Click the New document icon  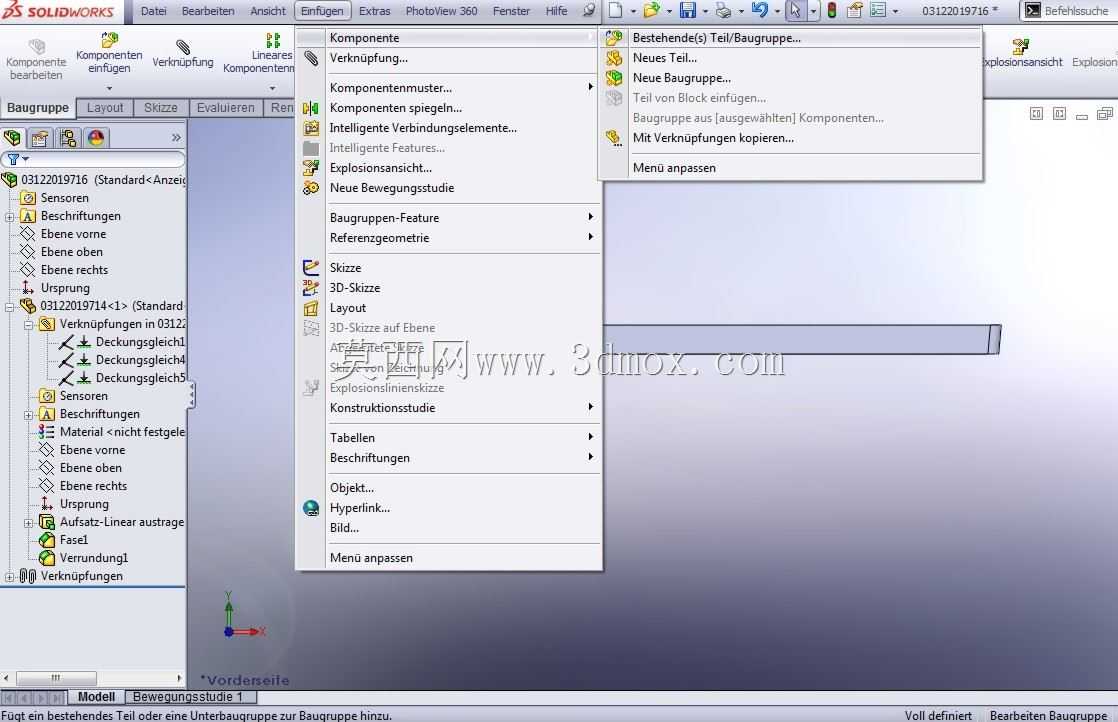[615, 11]
